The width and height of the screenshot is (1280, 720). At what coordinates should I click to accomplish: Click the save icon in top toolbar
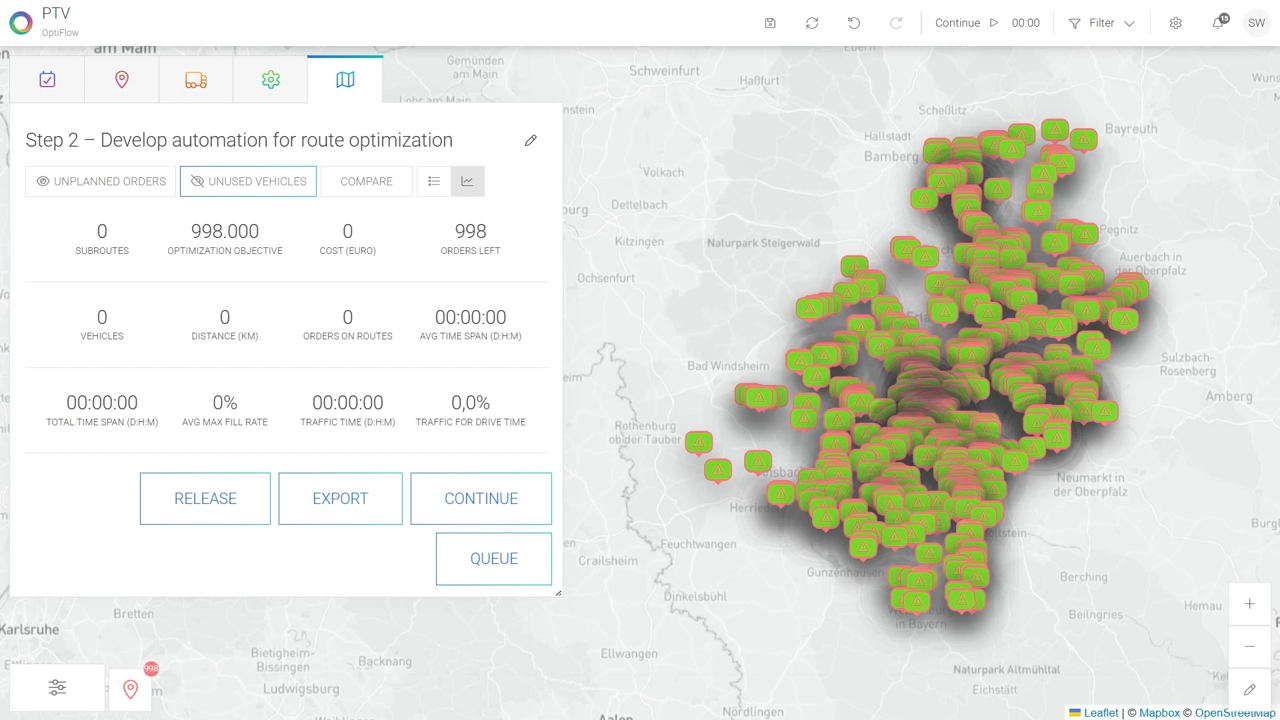coord(770,23)
